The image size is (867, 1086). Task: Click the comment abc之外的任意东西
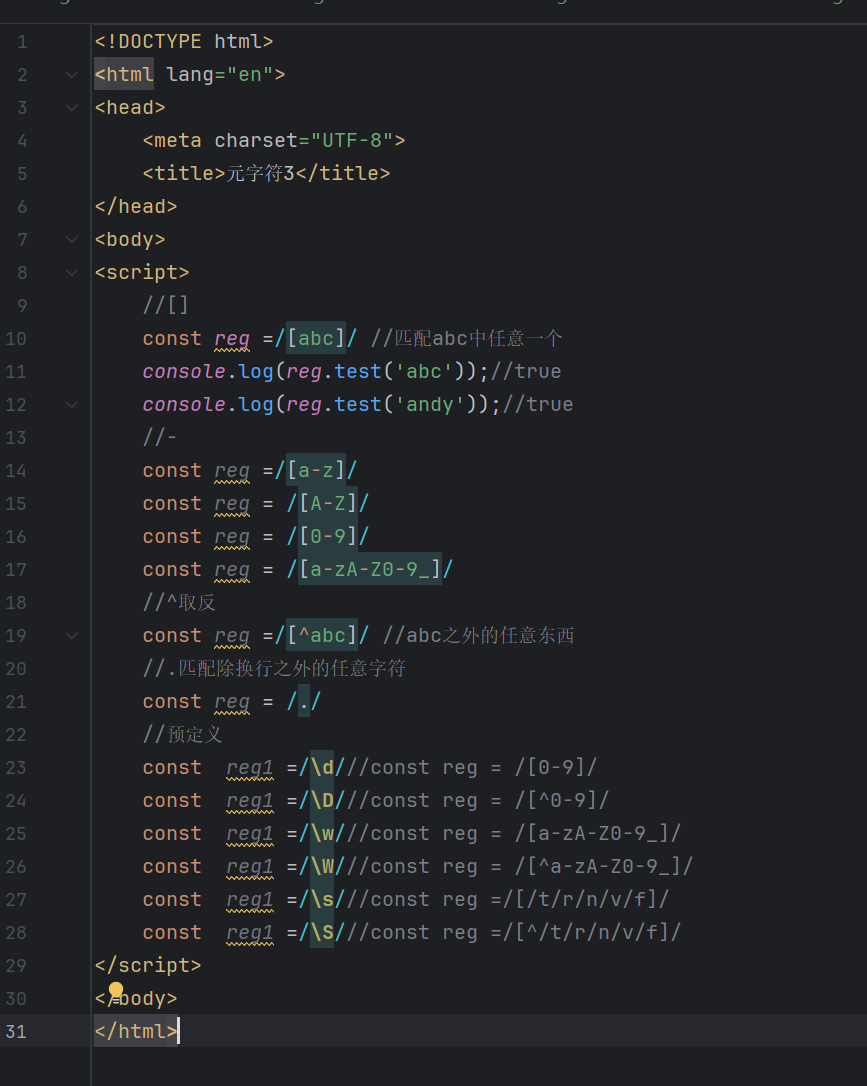[490, 635]
